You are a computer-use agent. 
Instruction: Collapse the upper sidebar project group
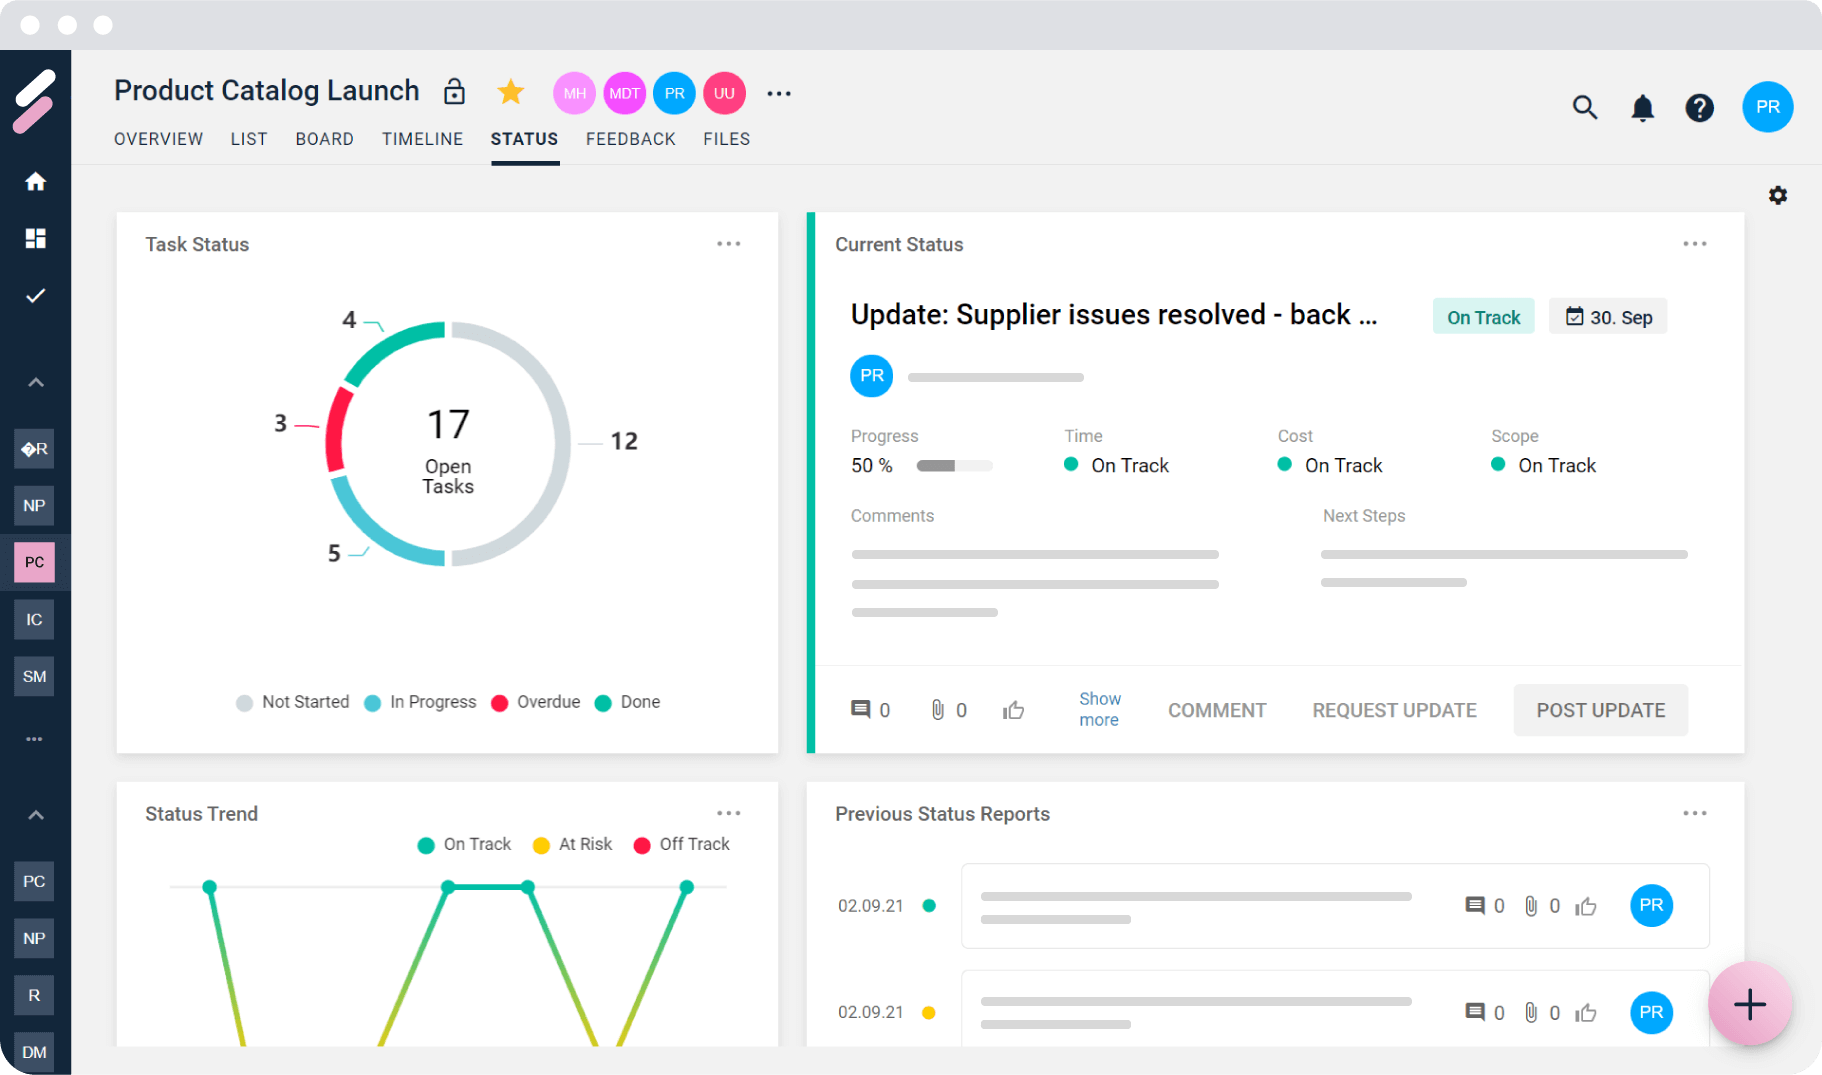(35, 382)
